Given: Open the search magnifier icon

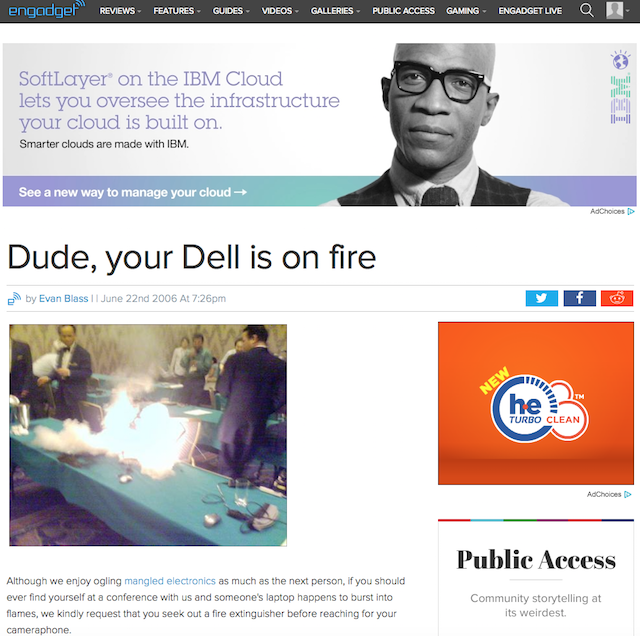Looking at the screenshot, I should (587, 10).
